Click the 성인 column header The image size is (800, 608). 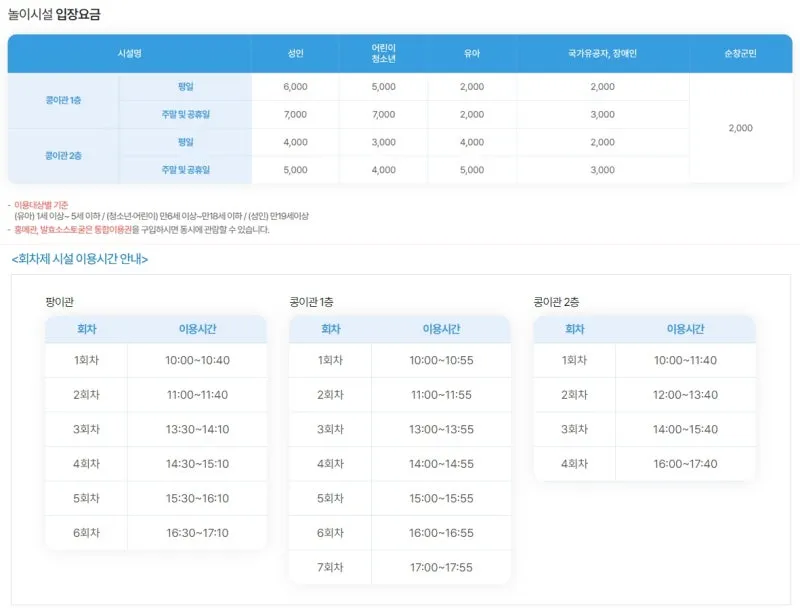tap(295, 53)
